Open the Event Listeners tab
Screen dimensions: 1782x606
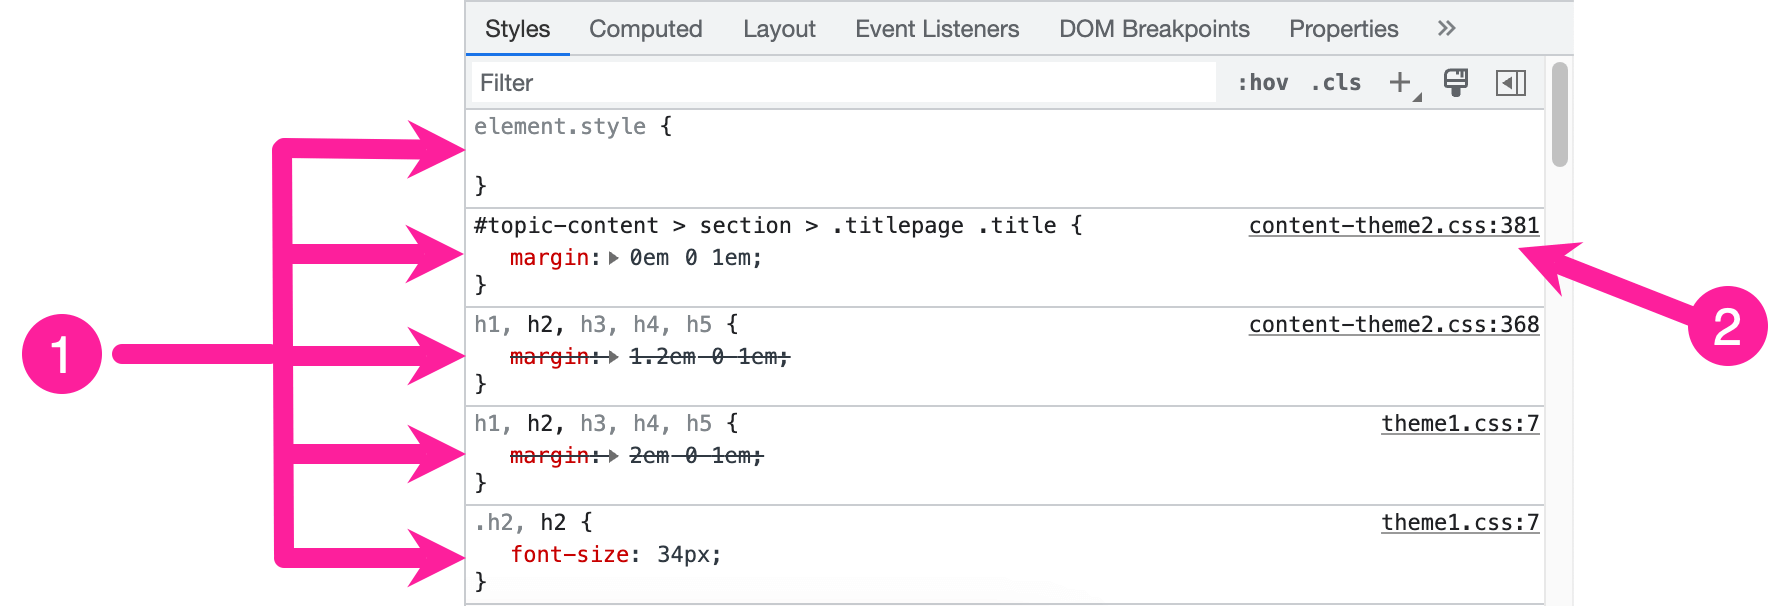937,29
